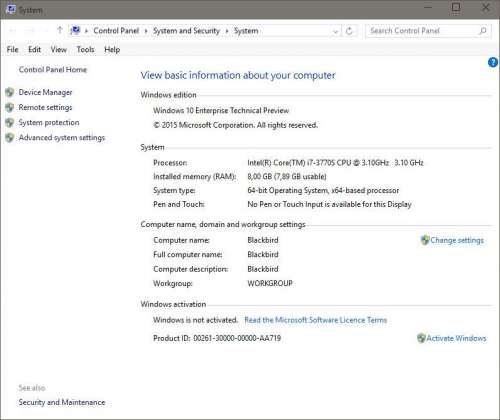
Task: Click the WORKGROUP value
Action: (270, 283)
